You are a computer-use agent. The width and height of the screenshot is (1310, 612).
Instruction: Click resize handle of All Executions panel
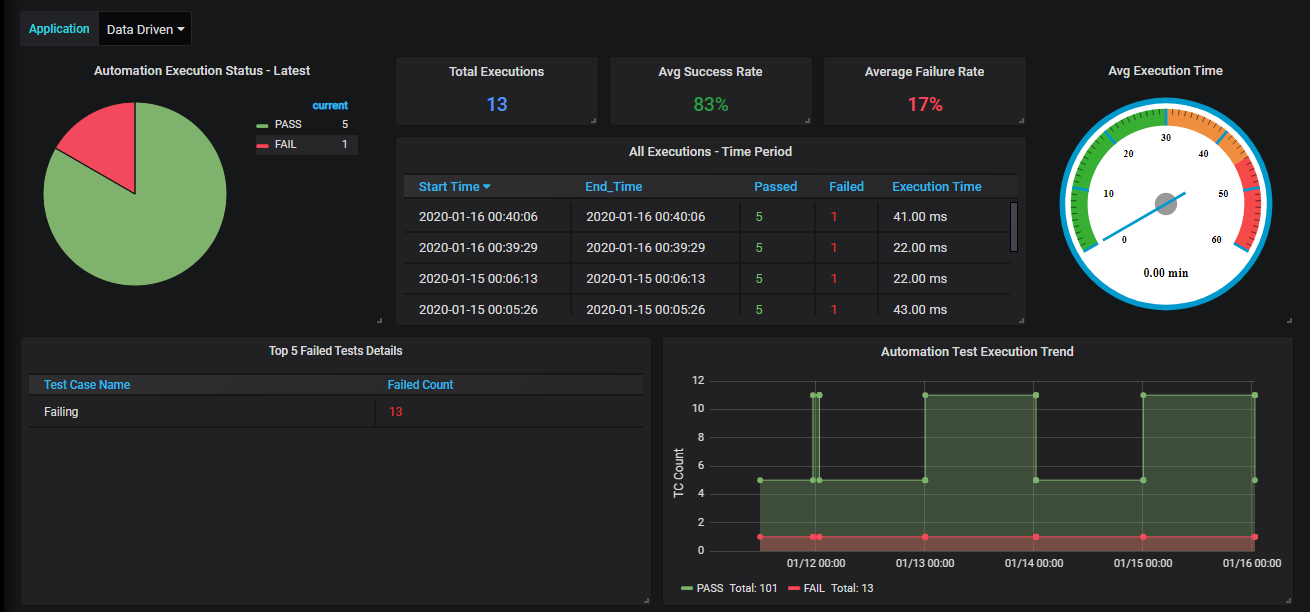1021,321
